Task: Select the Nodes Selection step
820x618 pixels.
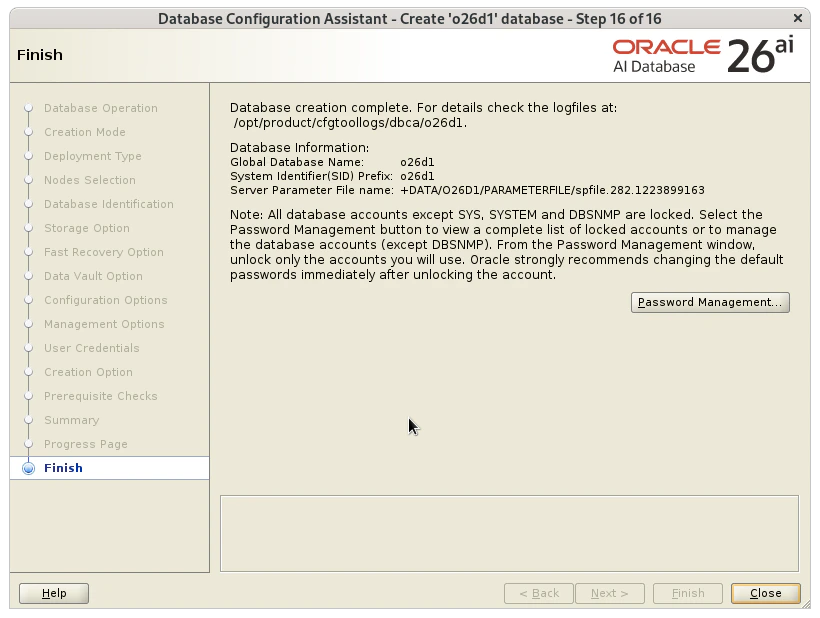Action: point(90,179)
